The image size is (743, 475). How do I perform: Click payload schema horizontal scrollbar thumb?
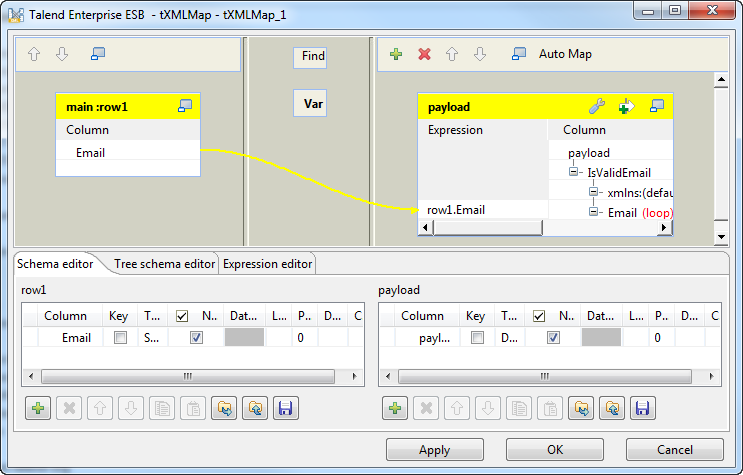pyautogui.click(x=545, y=376)
